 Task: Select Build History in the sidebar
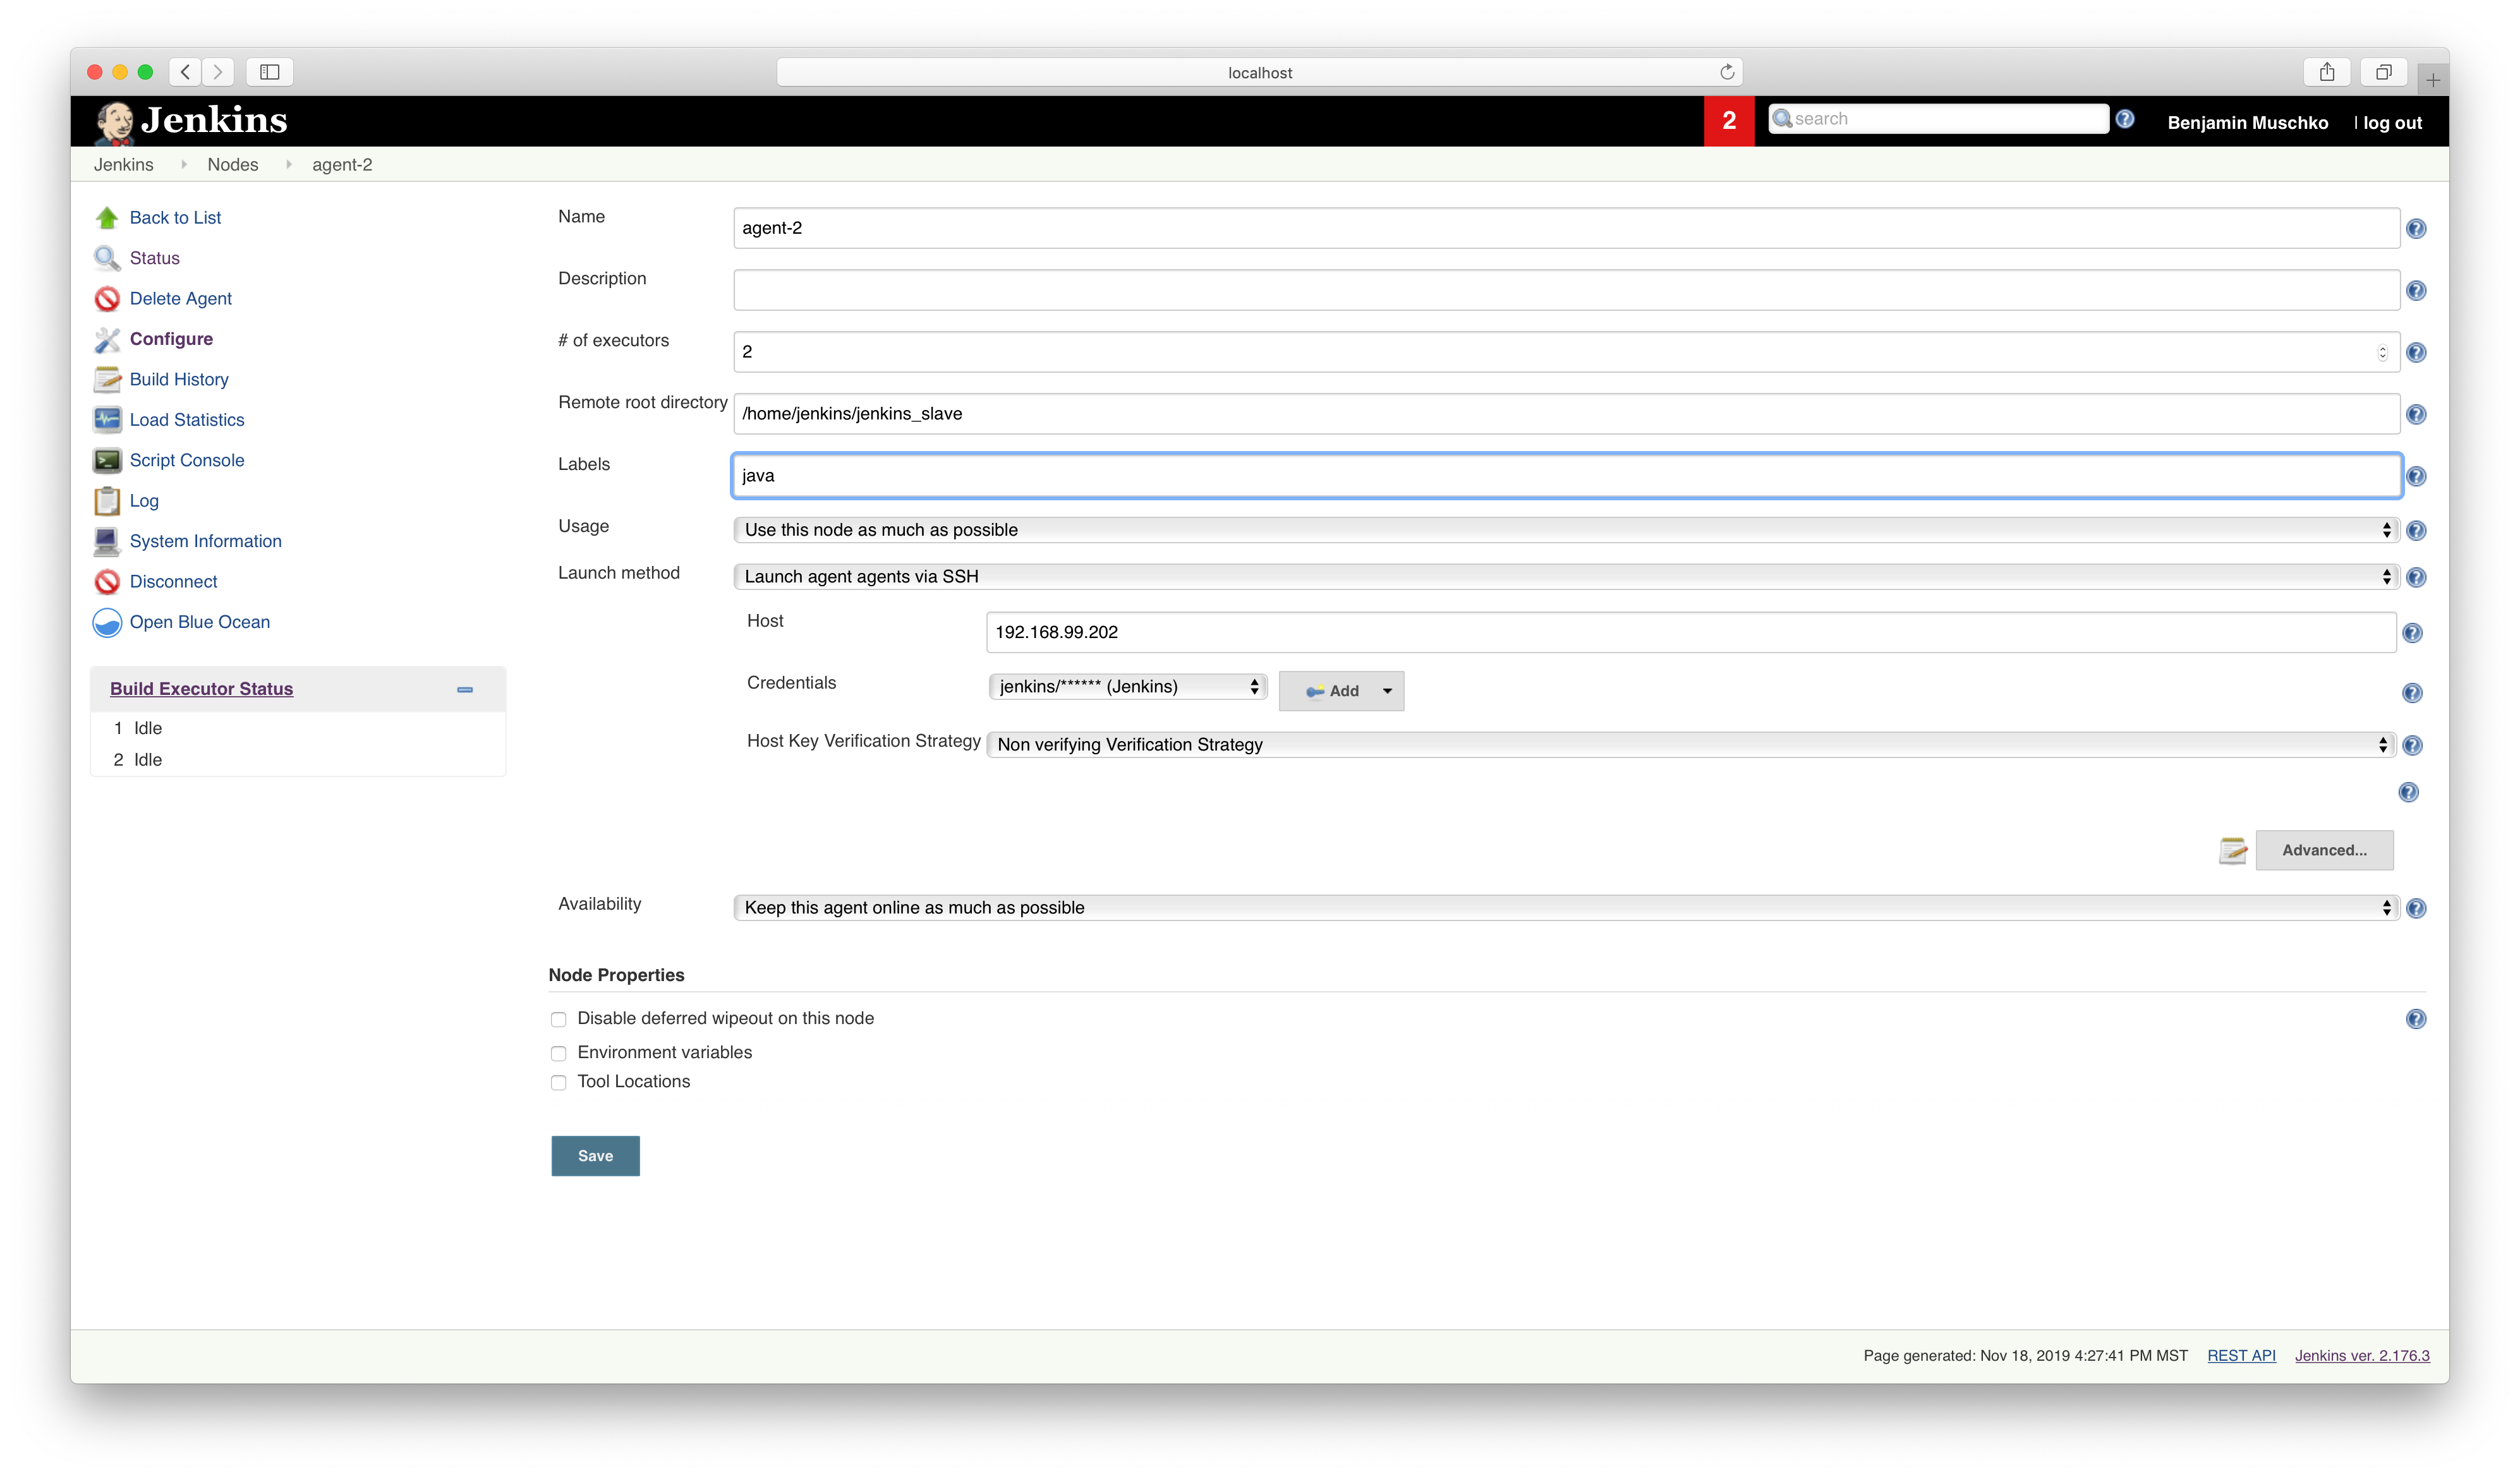tap(179, 379)
